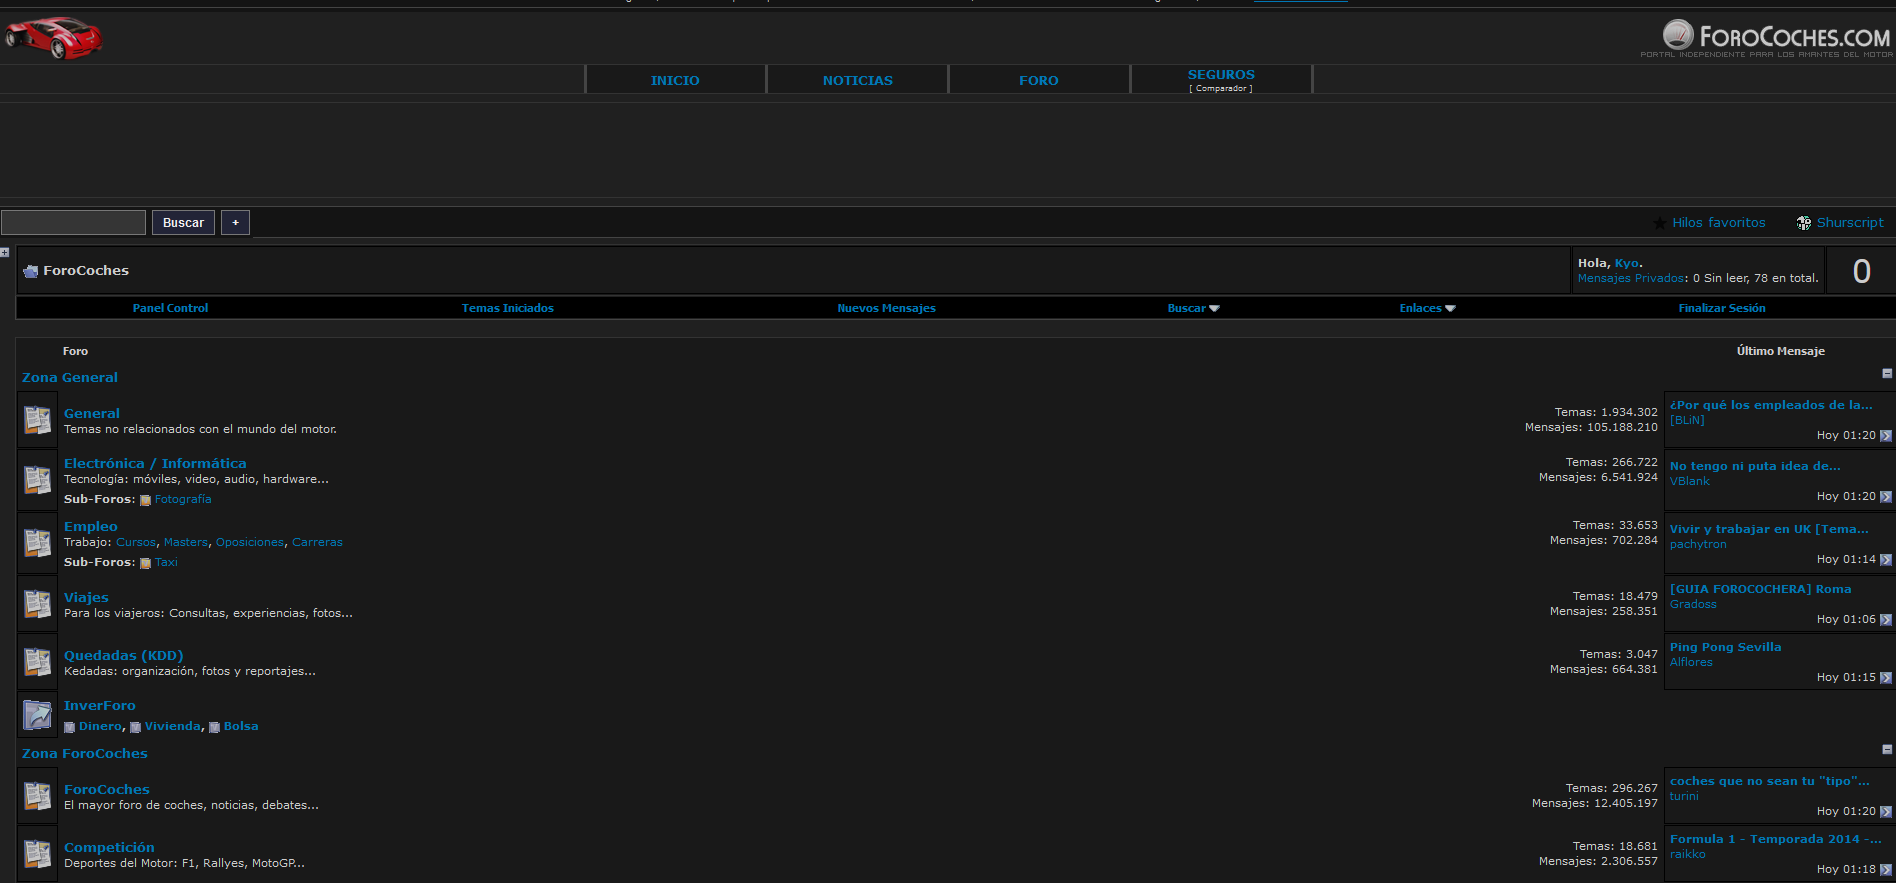Open the Kyo user profile link
1896x883 pixels.
click(1627, 263)
